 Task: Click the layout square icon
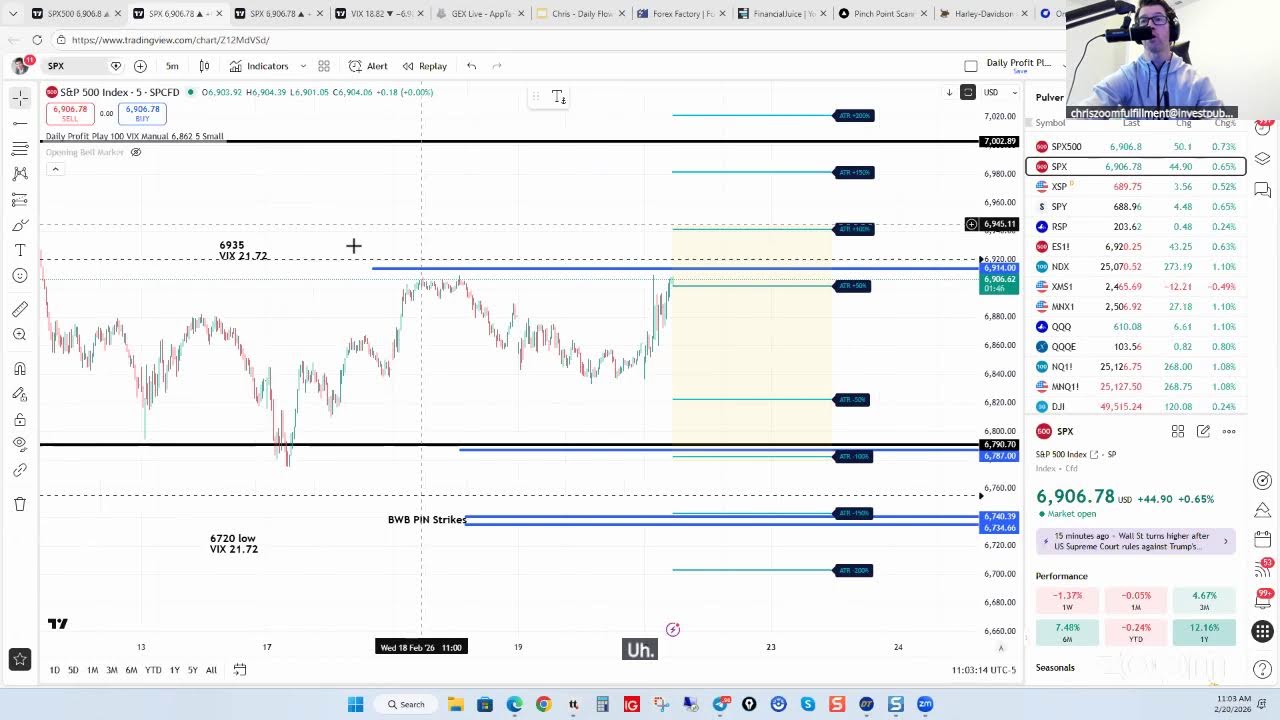coord(970,66)
